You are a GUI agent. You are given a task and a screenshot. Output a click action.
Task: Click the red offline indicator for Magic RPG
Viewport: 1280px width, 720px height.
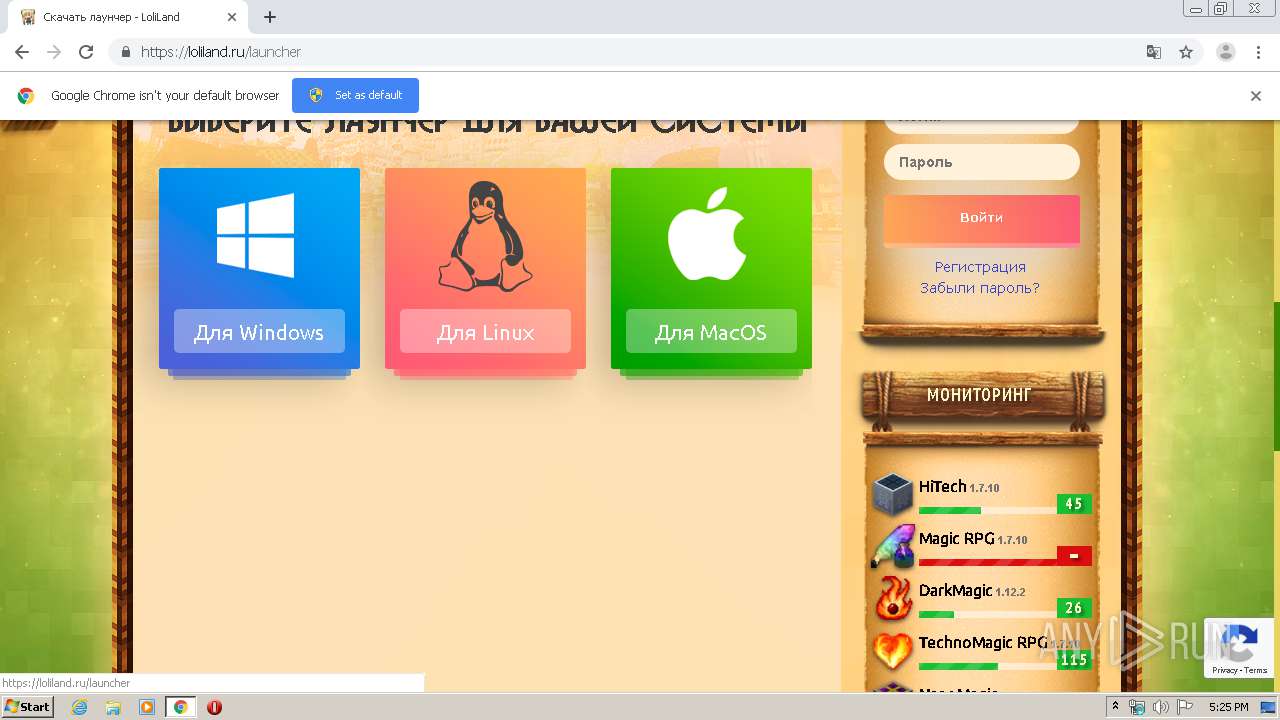tap(1074, 556)
